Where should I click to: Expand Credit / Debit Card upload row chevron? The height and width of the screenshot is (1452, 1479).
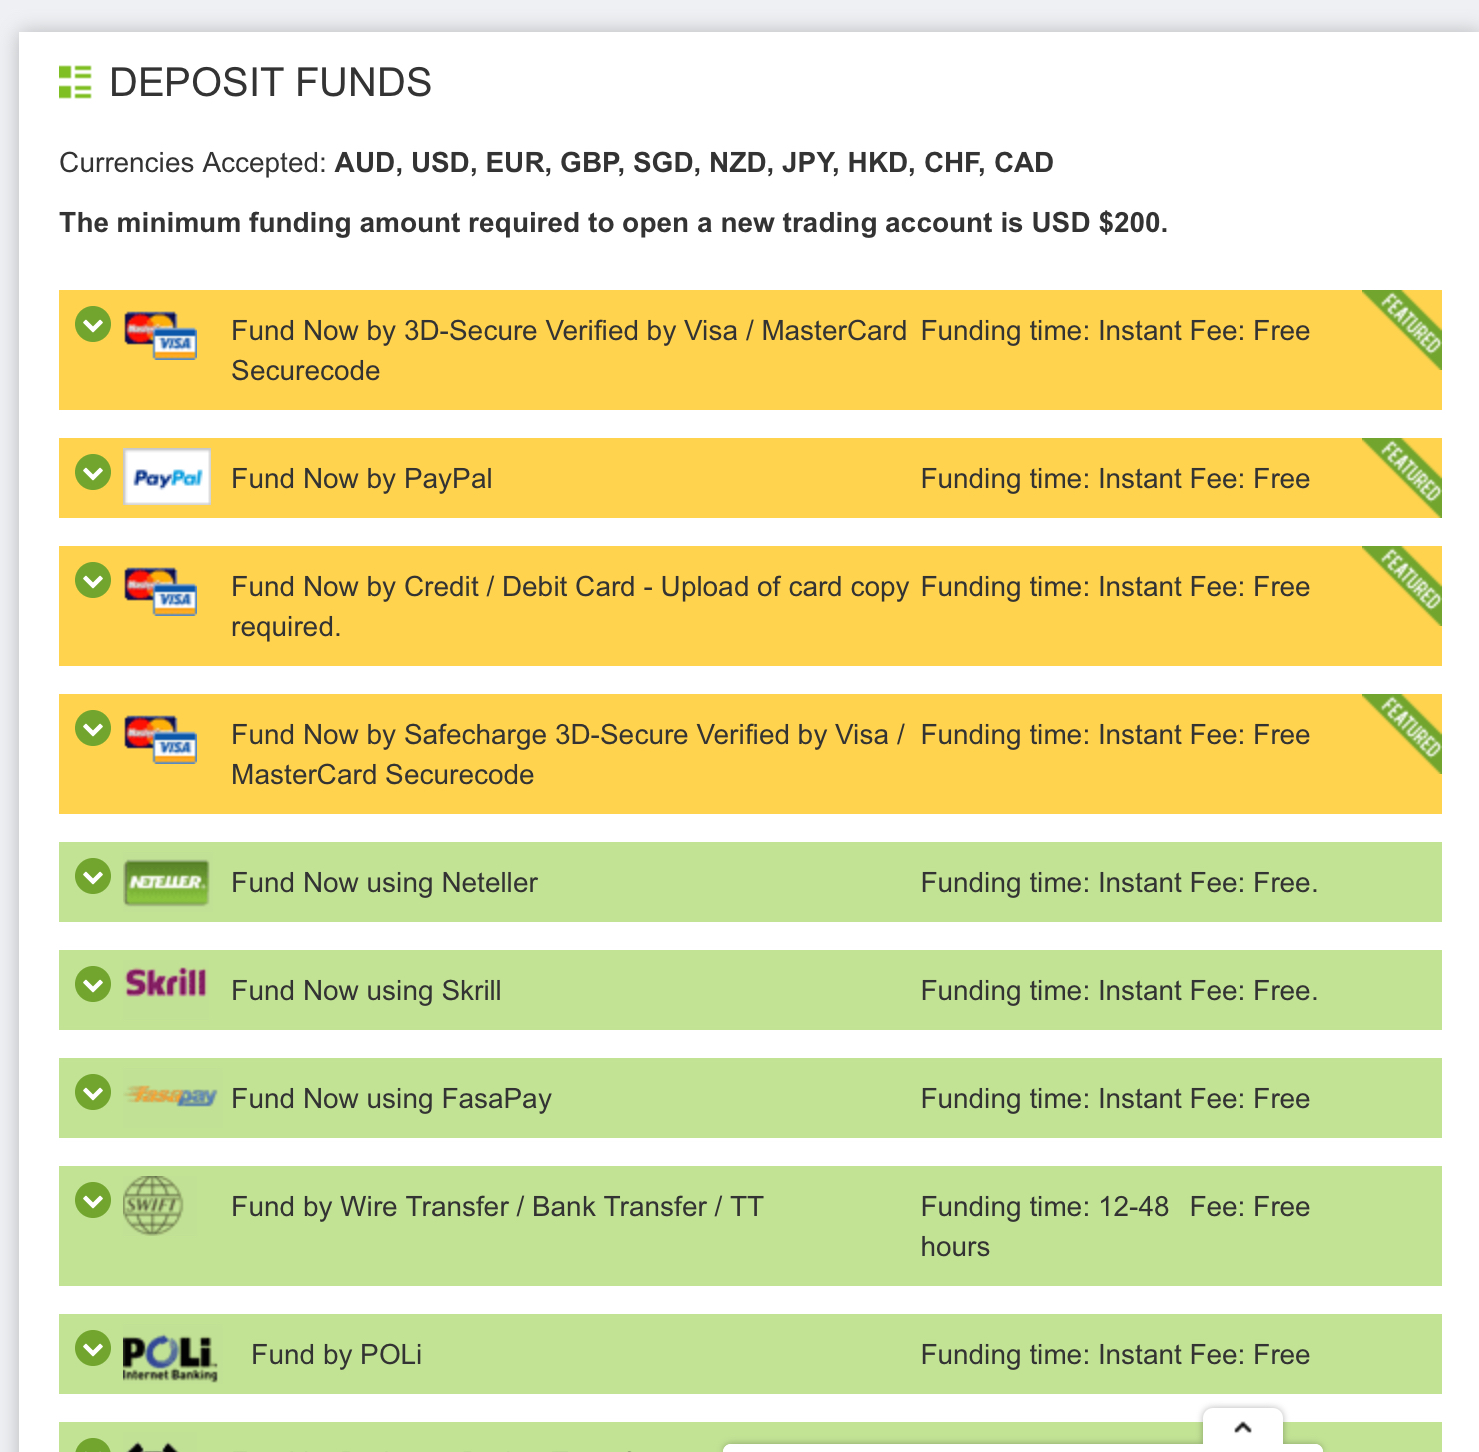93,579
